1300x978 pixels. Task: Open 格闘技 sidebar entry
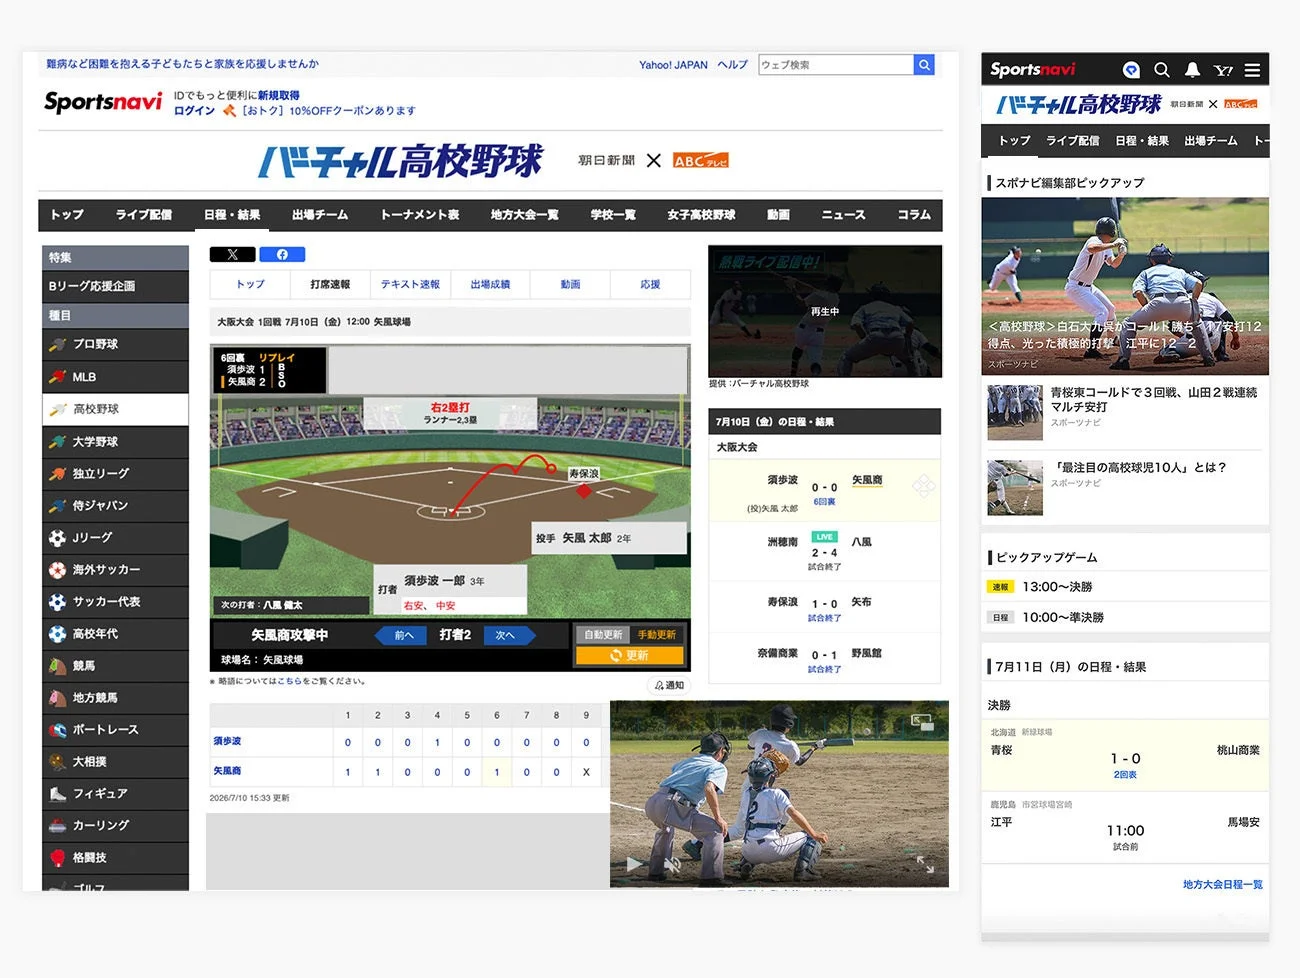(115, 857)
